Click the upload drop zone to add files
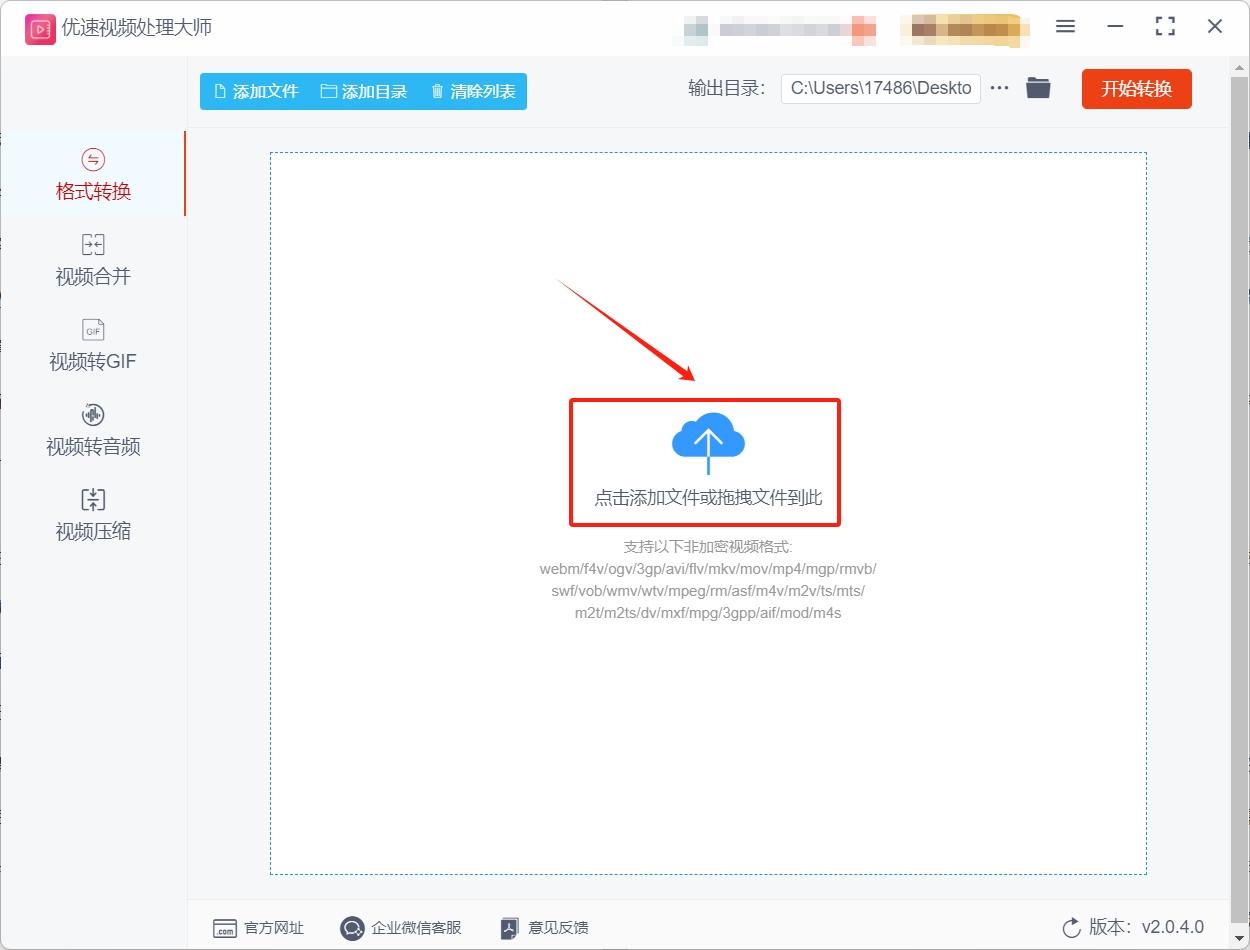 coord(705,462)
